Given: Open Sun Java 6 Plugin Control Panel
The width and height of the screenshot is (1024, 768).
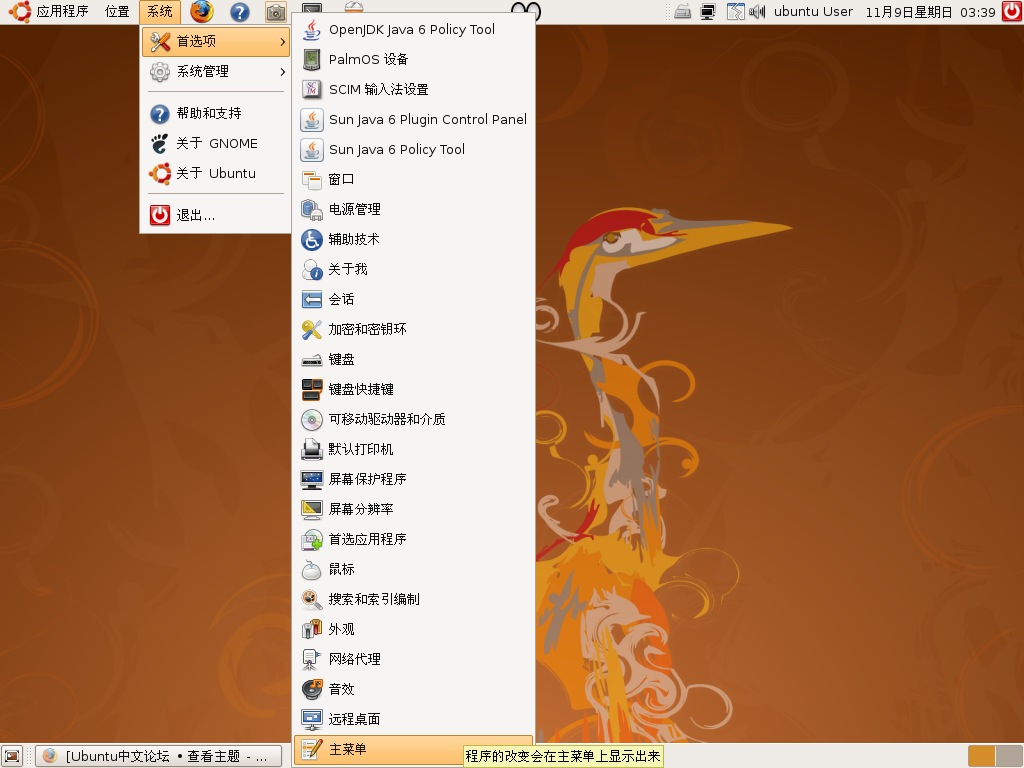Looking at the screenshot, I should (x=413, y=120).
